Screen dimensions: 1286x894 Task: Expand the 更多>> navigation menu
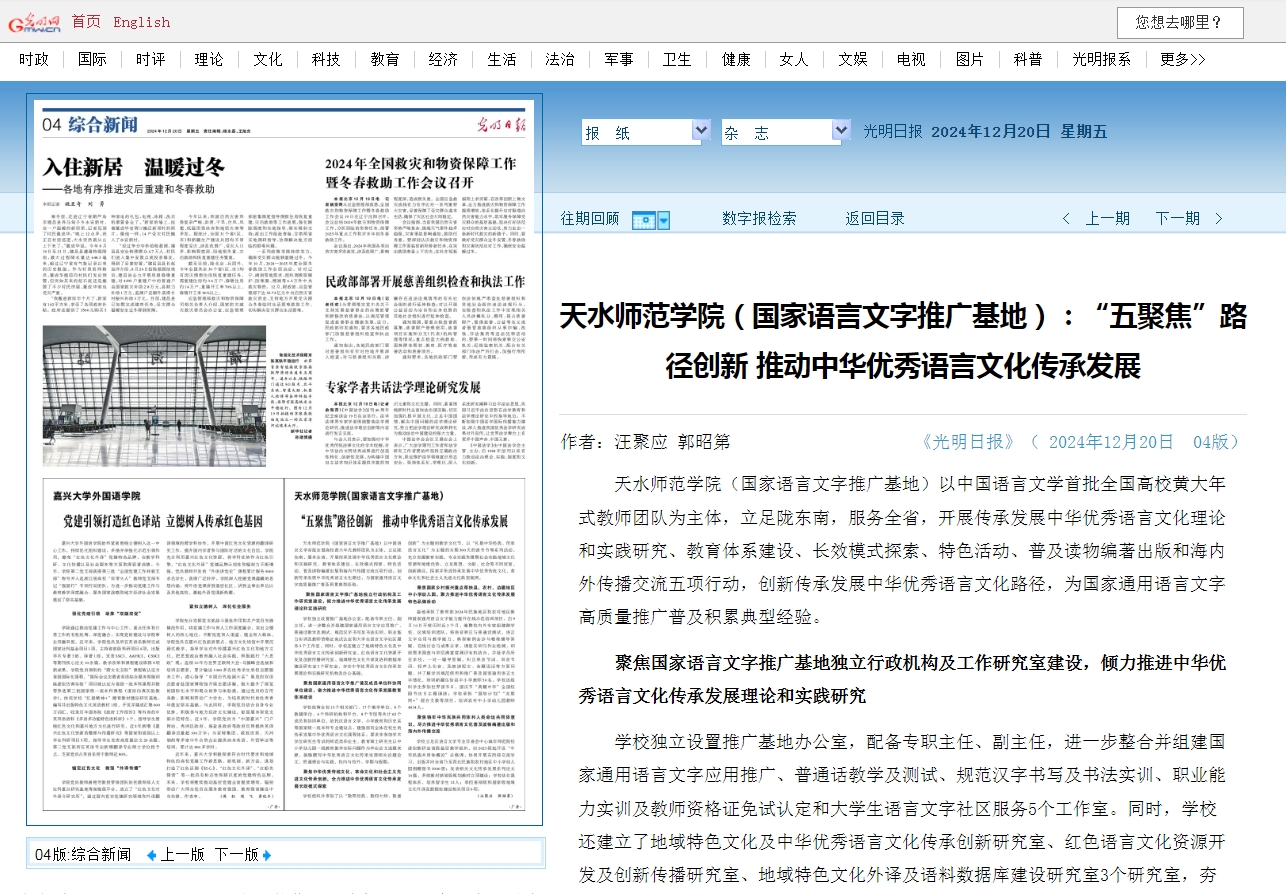click(x=1182, y=59)
